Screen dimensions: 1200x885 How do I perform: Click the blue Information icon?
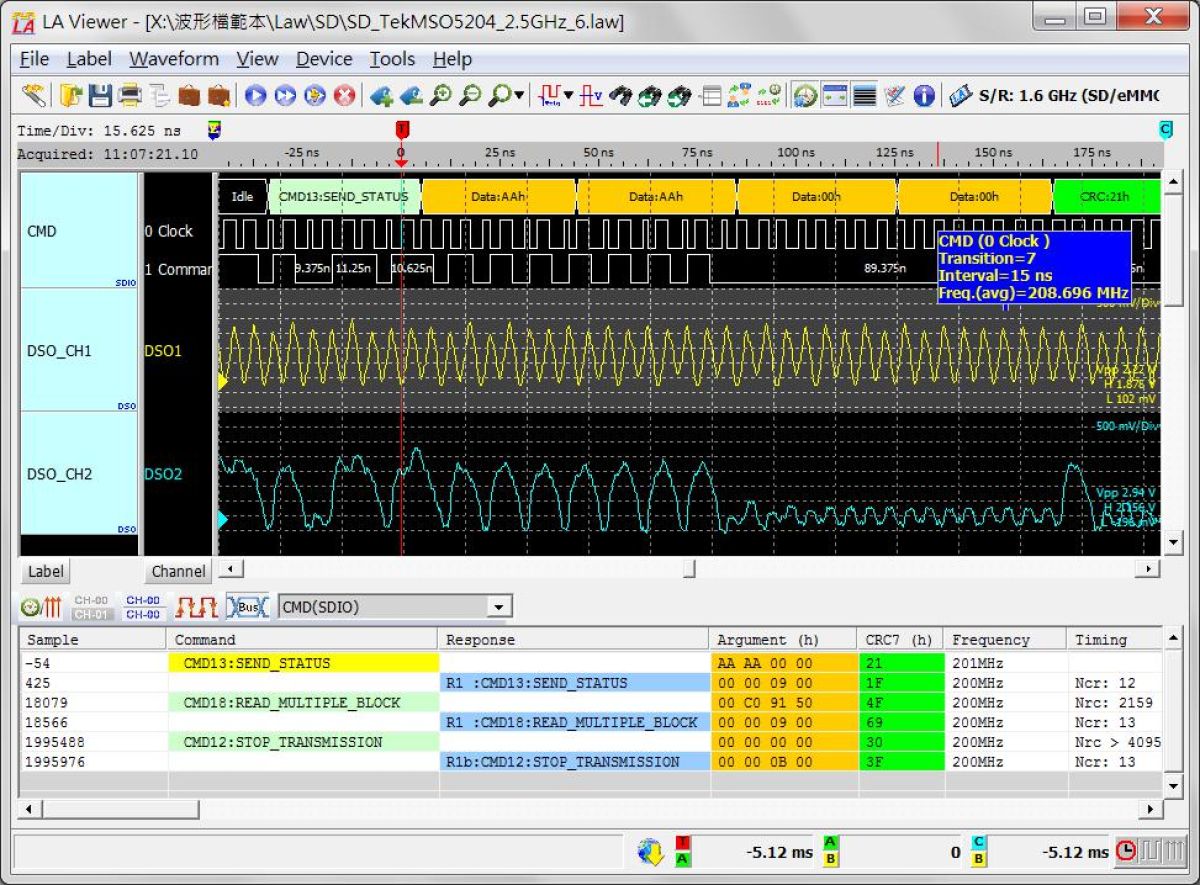(x=924, y=96)
